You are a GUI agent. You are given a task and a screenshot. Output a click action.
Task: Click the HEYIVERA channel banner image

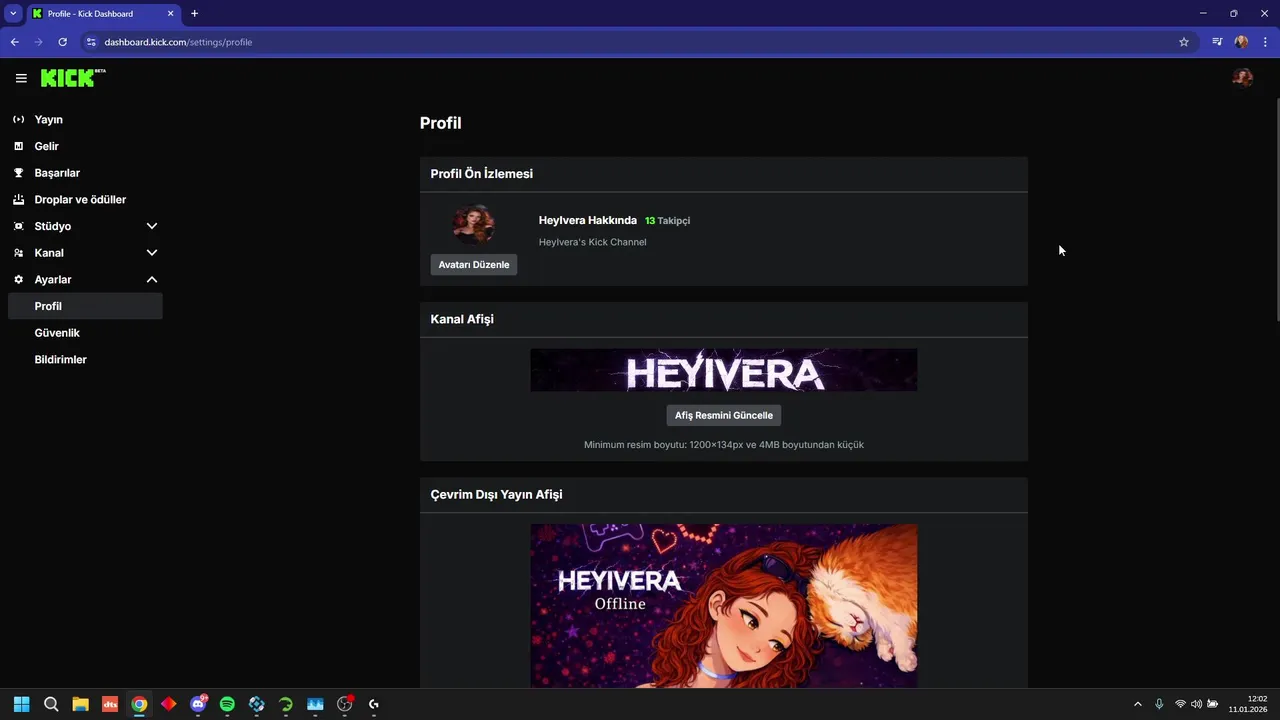click(x=724, y=370)
